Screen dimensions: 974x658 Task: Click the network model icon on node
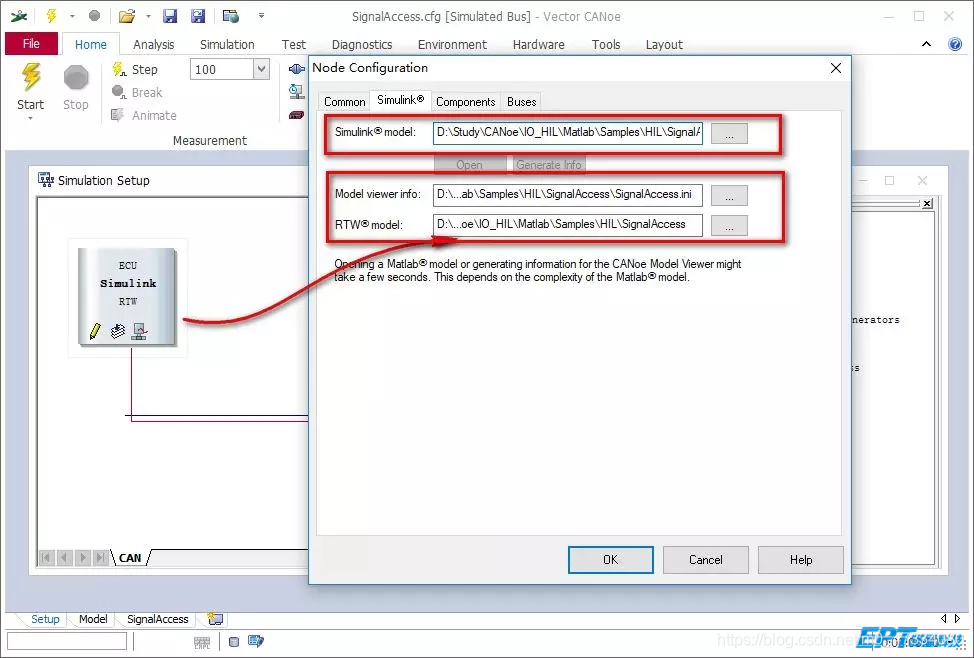[140, 331]
